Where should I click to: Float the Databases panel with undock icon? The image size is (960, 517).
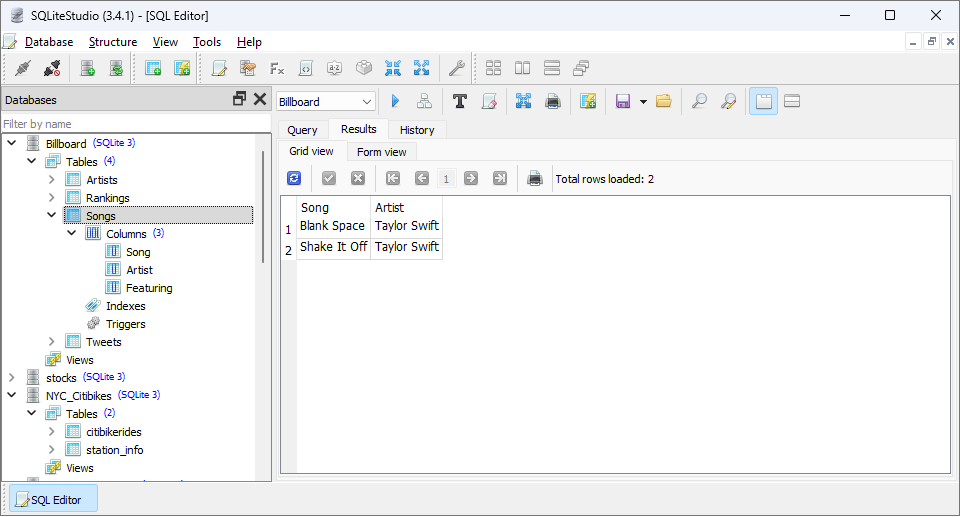239,99
